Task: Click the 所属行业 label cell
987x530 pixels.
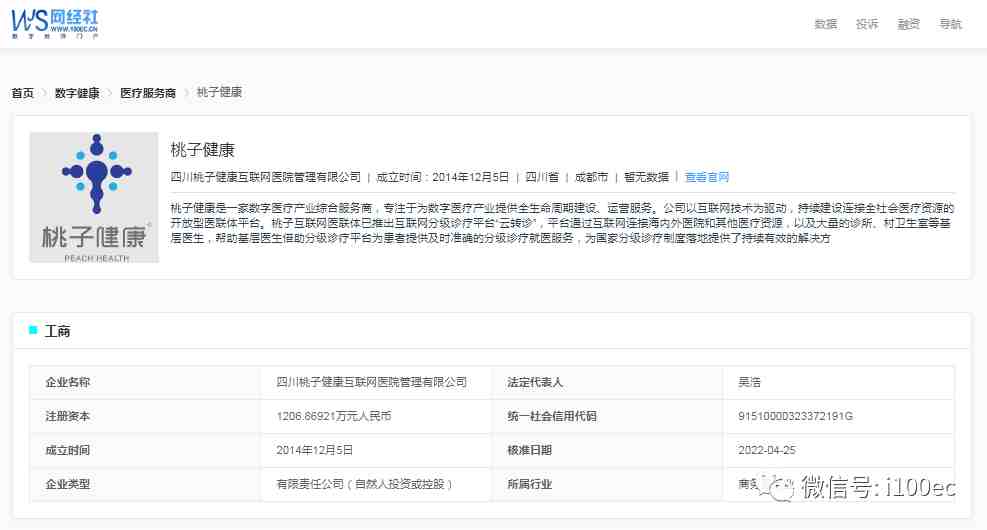Action: [607, 484]
